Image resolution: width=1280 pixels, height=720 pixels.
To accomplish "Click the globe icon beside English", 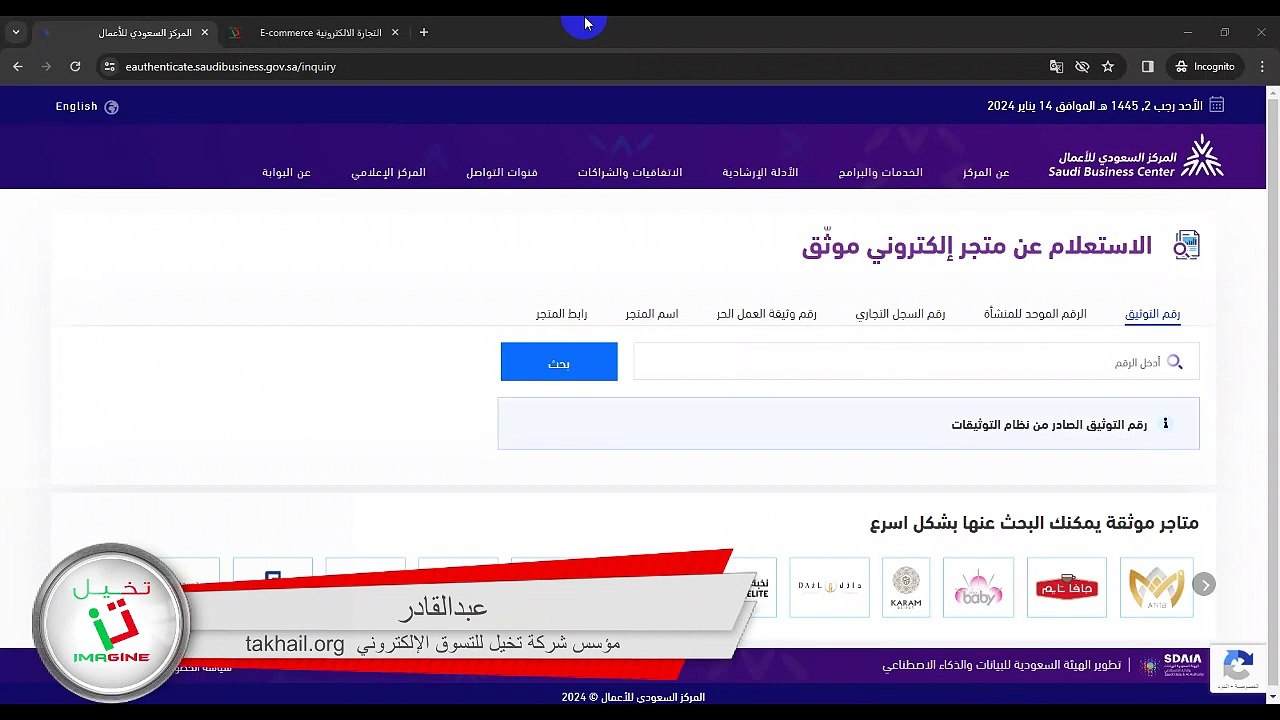I will click(112, 107).
